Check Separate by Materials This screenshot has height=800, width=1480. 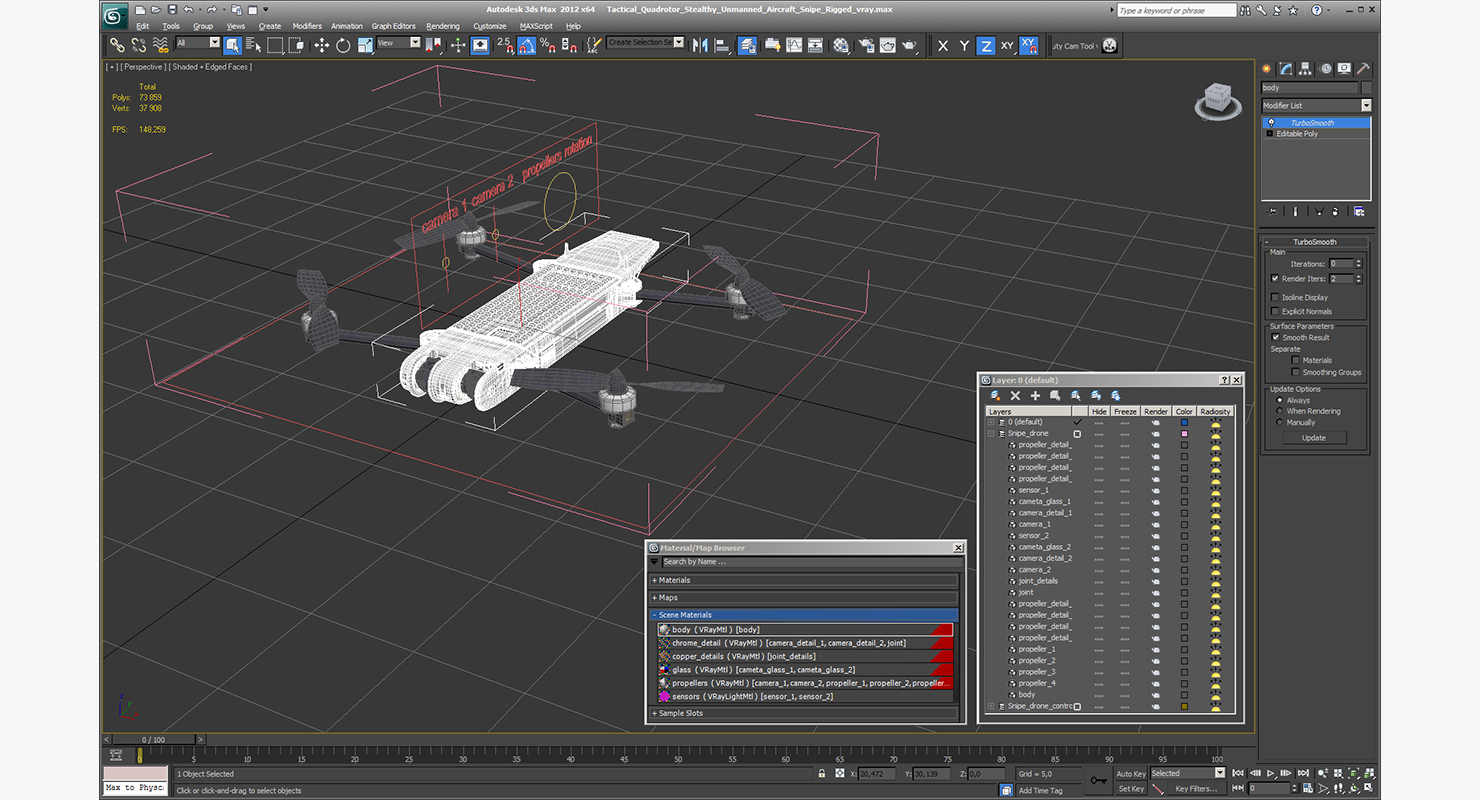(x=1296, y=360)
